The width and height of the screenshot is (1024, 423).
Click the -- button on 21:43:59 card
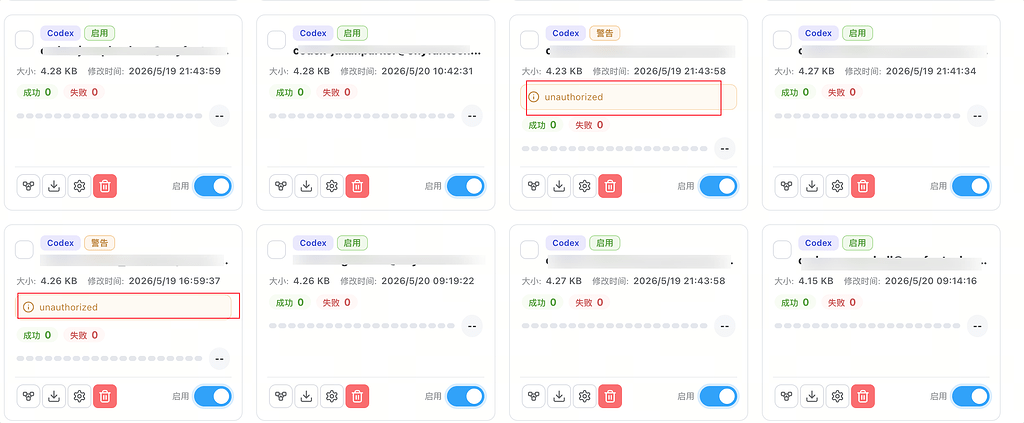219,116
